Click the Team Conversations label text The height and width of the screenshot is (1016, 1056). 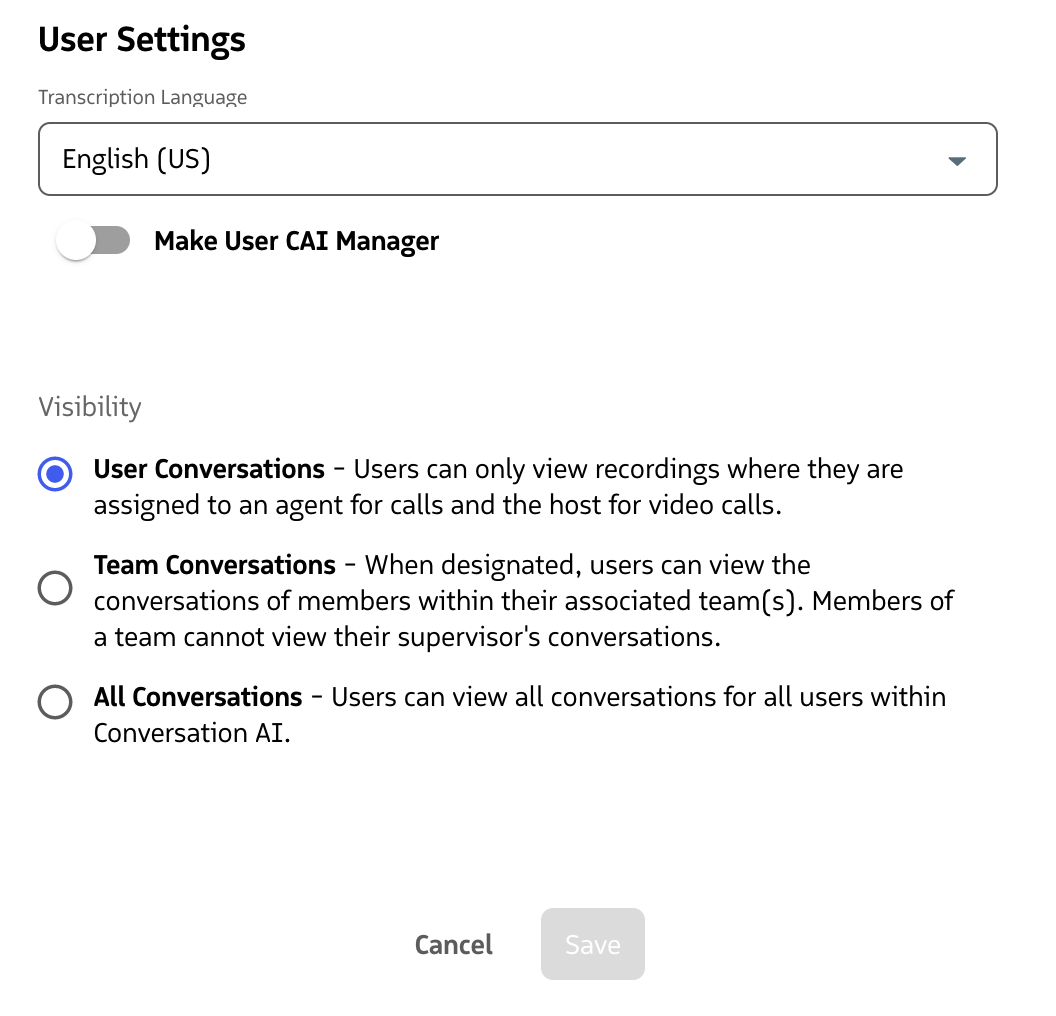click(214, 564)
